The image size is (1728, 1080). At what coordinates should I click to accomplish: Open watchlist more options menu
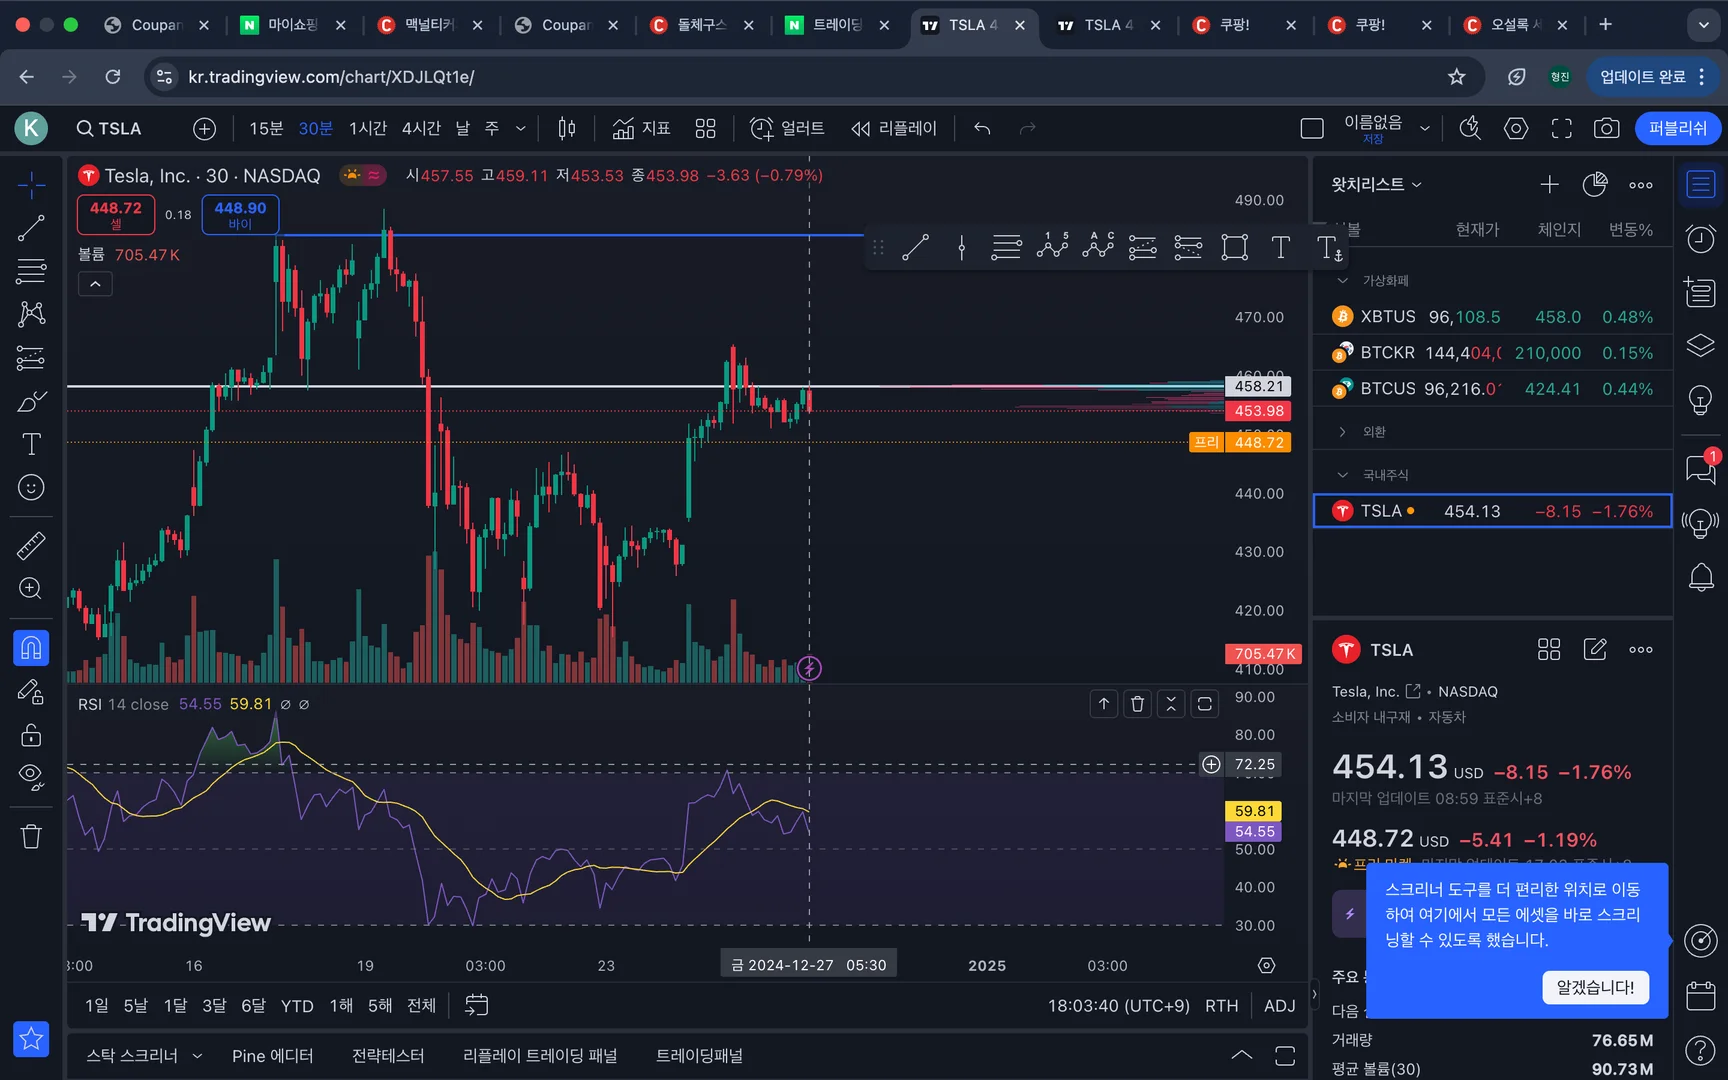1641,184
